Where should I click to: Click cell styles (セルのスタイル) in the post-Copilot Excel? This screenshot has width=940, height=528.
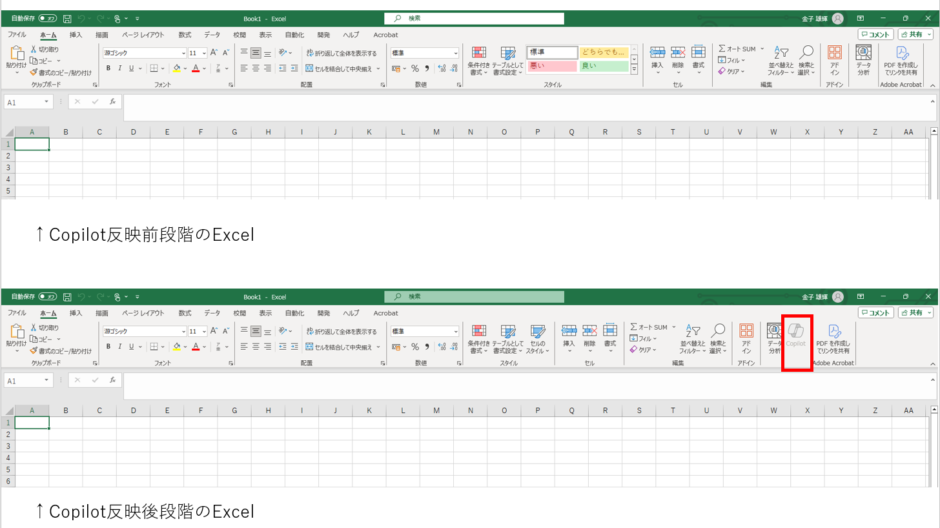point(537,339)
